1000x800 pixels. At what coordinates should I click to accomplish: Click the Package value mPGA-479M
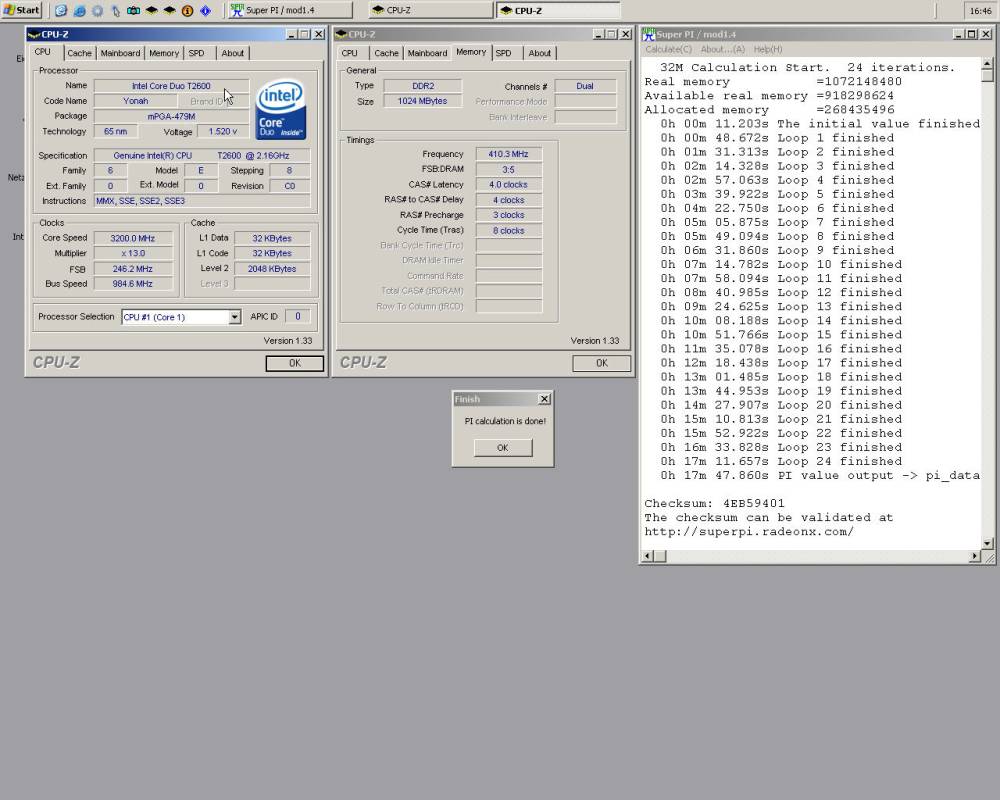tap(171, 116)
